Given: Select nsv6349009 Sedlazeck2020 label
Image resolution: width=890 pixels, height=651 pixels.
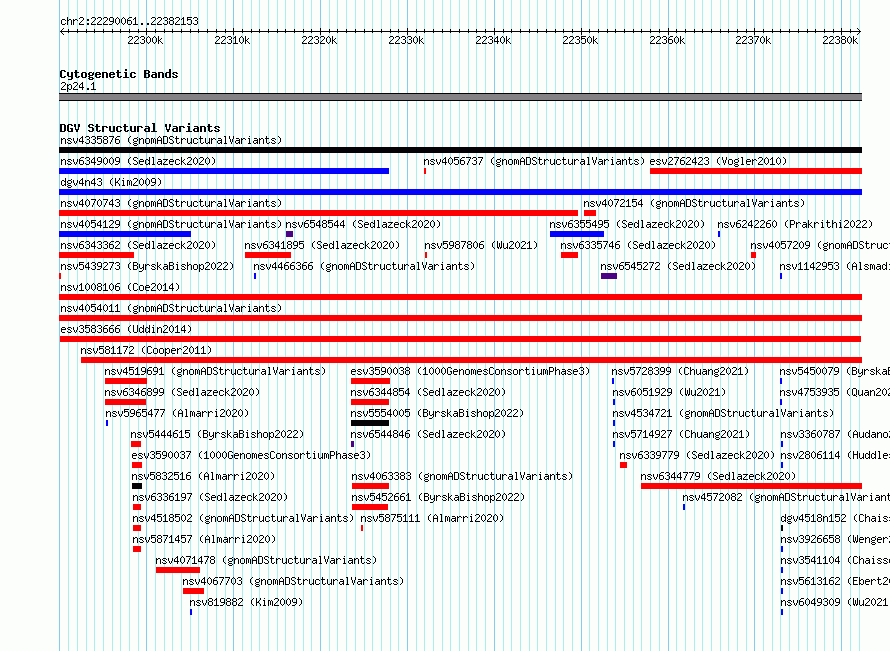Looking at the screenshot, I should [138, 161].
